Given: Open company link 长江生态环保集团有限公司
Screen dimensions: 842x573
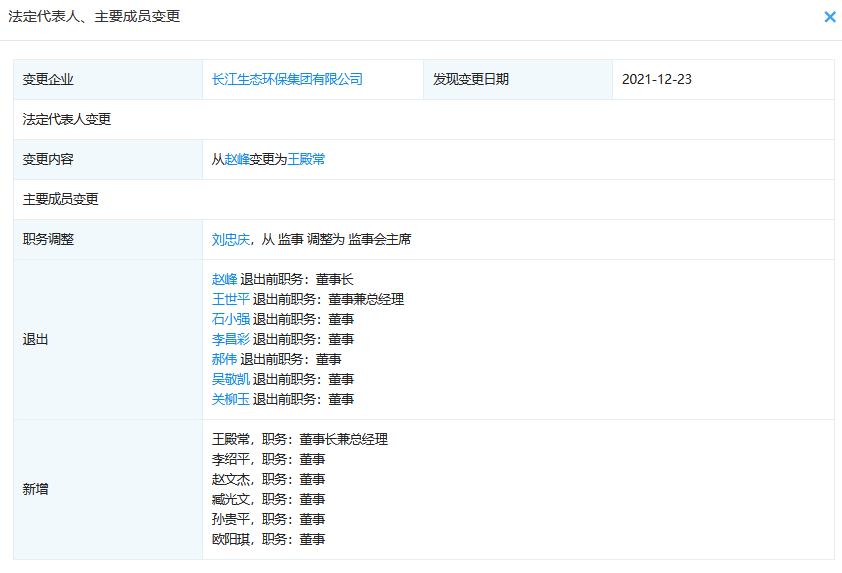Looking at the screenshot, I should click(x=287, y=79).
